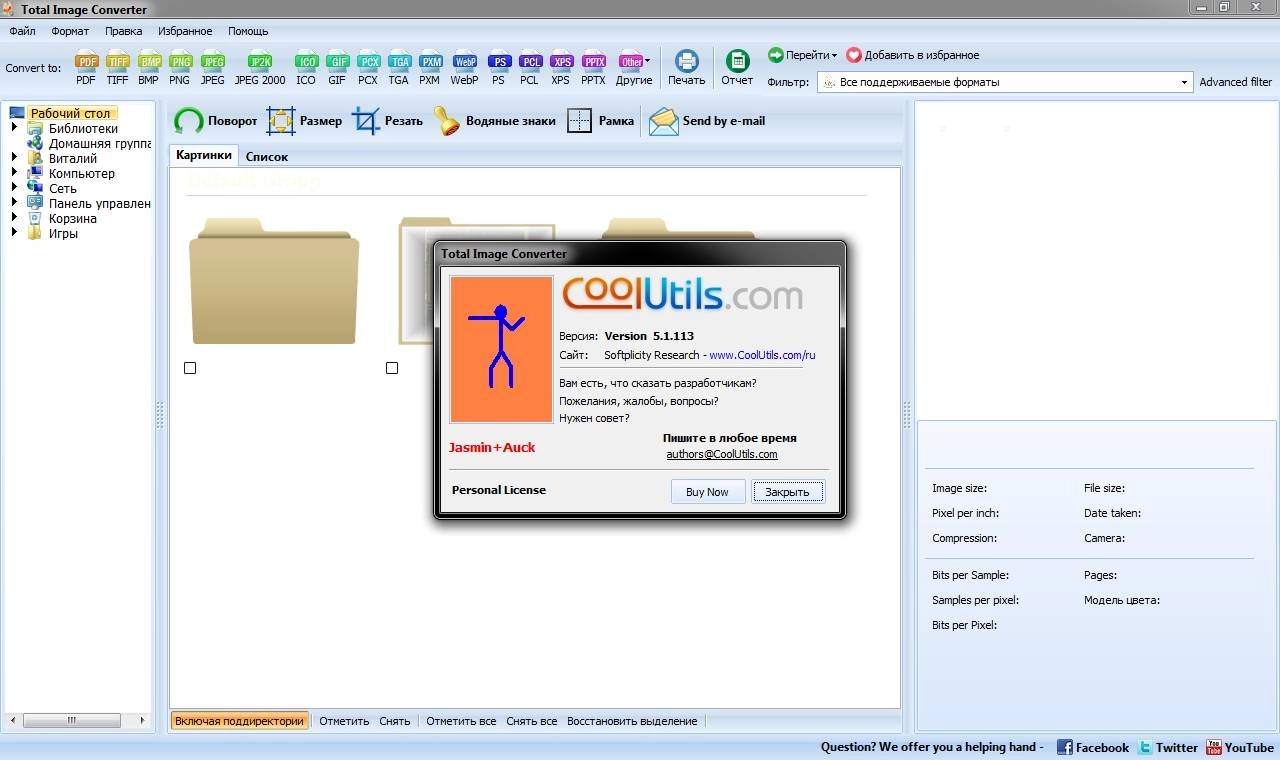This screenshot has height=760, width=1280.
Task: Select GIF conversion icon
Action: point(337,67)
